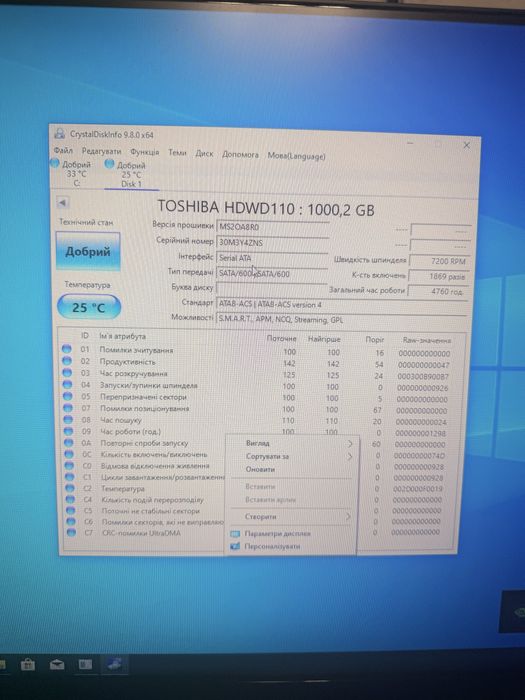The height and width of the screenshot is (700, 525).
Task: Open the Файл menu
Action: (63, 150)
